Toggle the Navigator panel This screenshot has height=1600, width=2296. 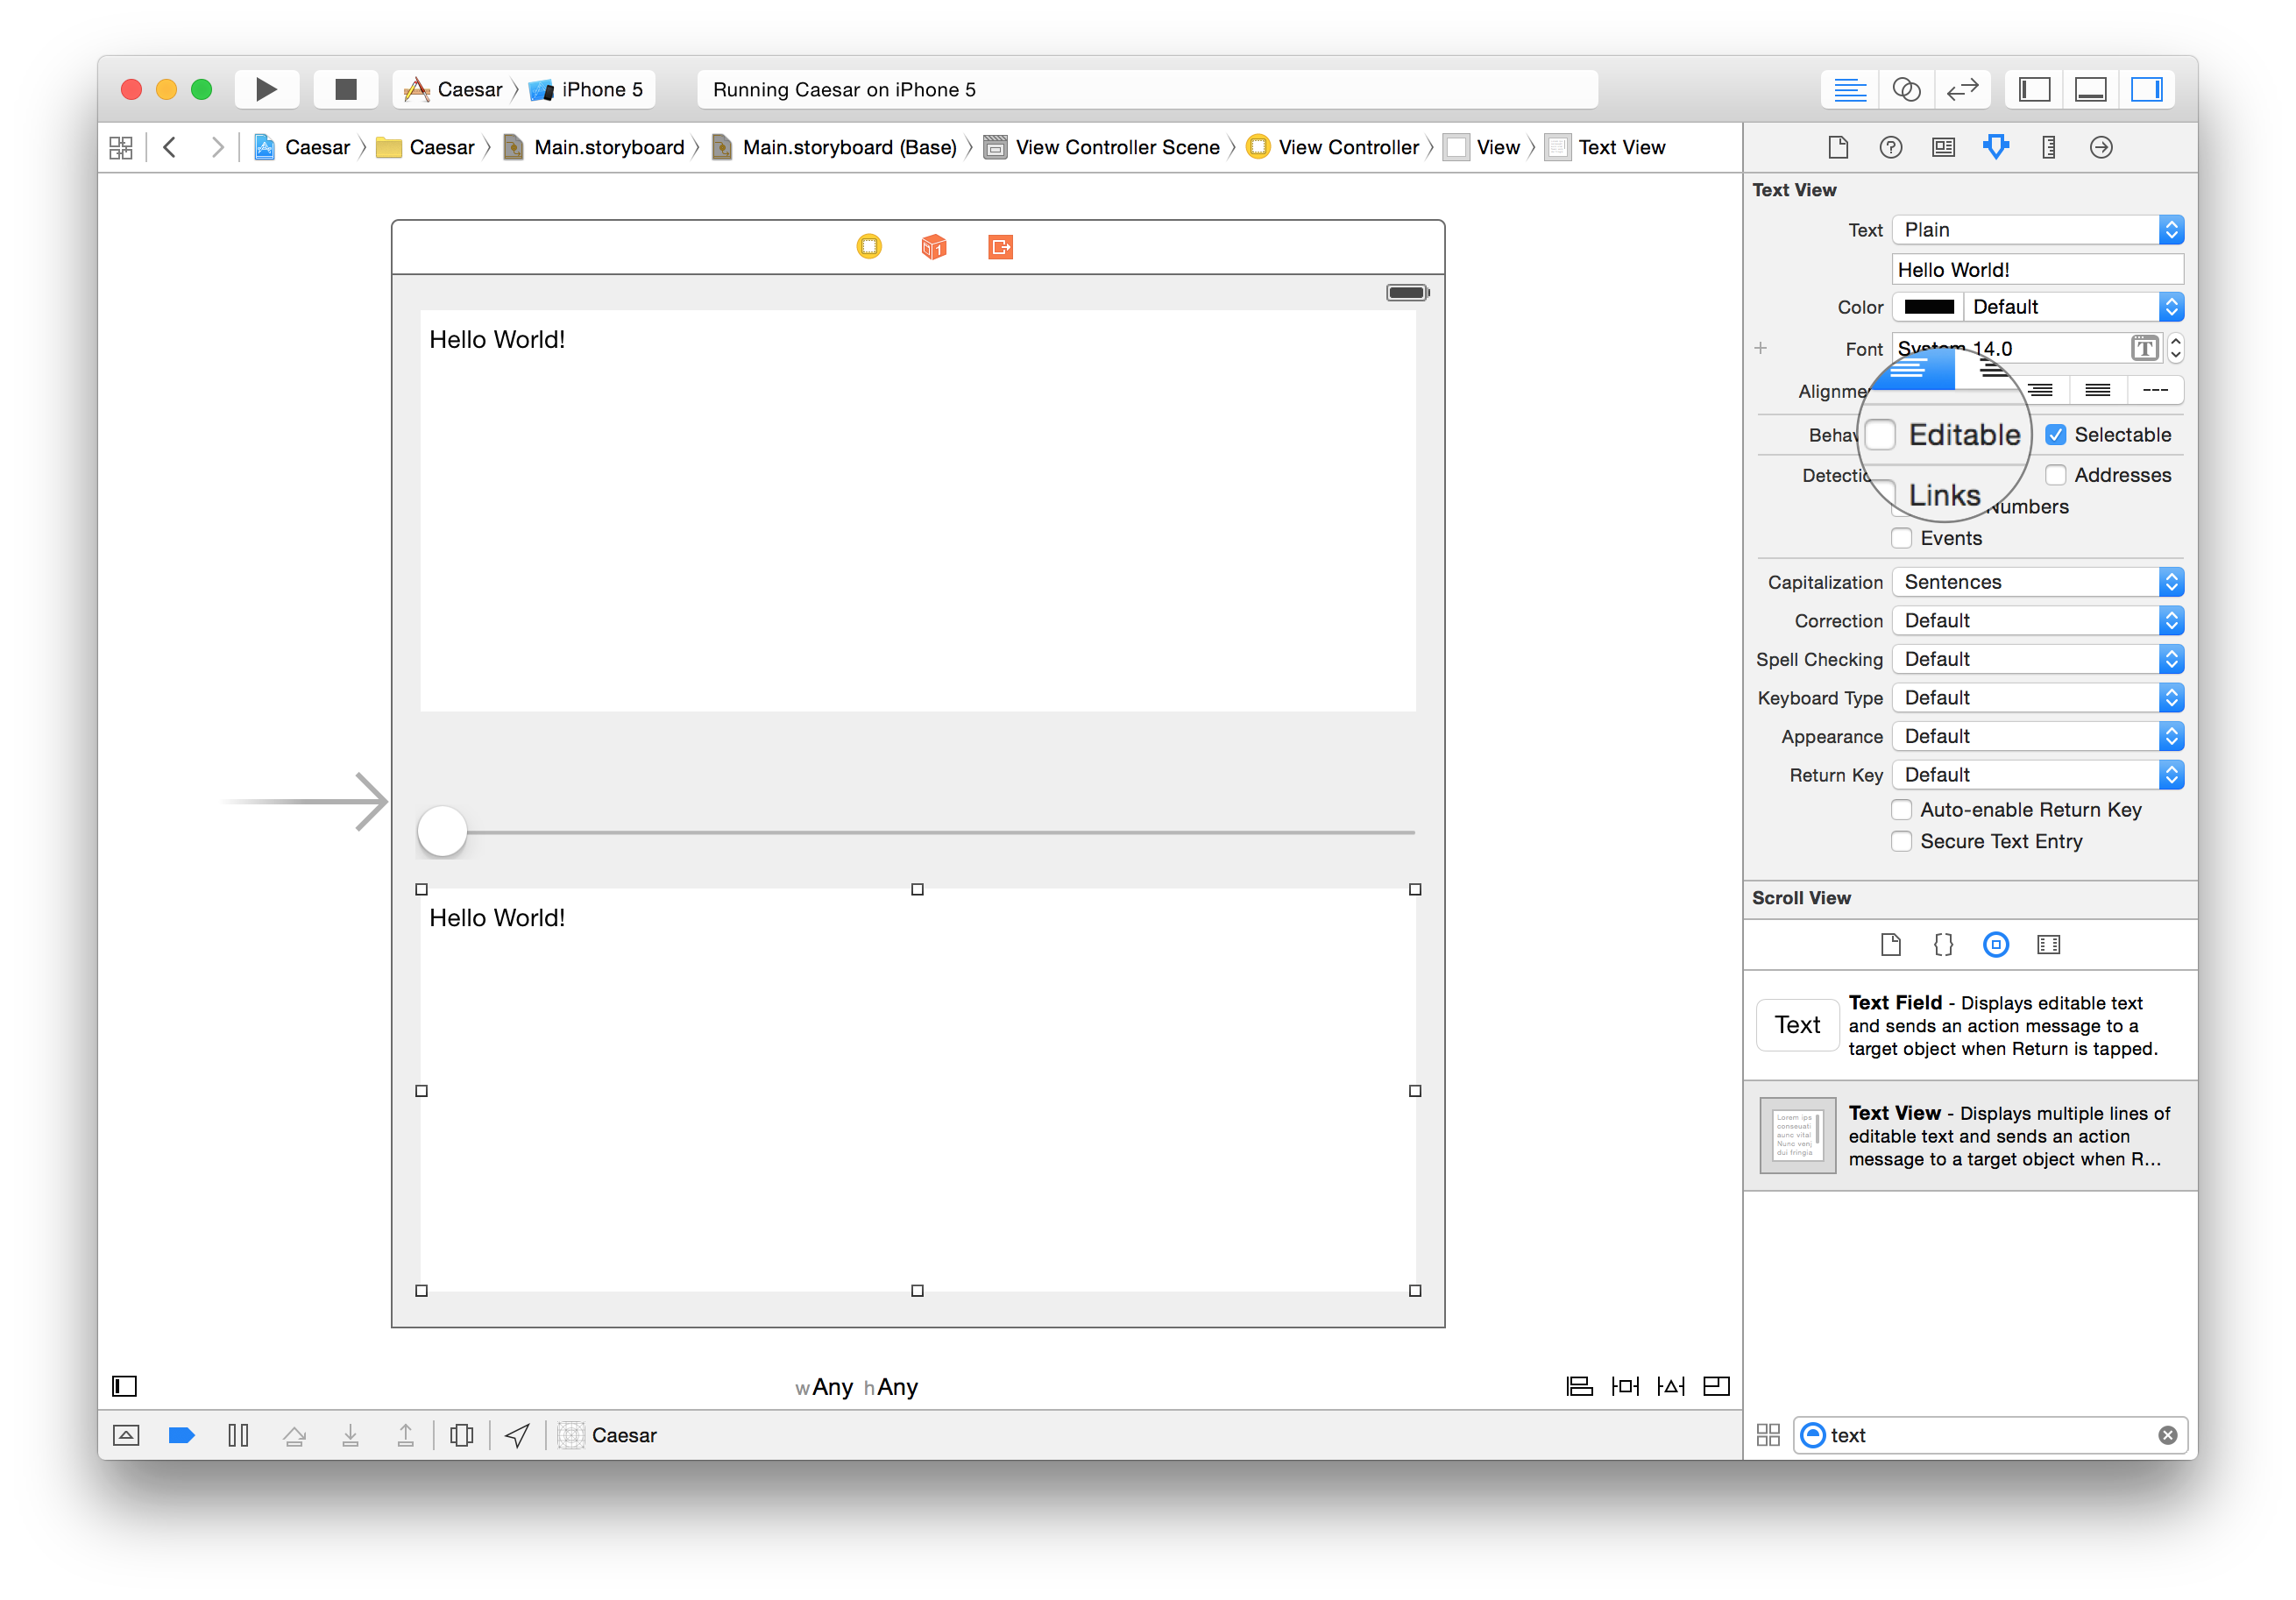point(2034,90)
